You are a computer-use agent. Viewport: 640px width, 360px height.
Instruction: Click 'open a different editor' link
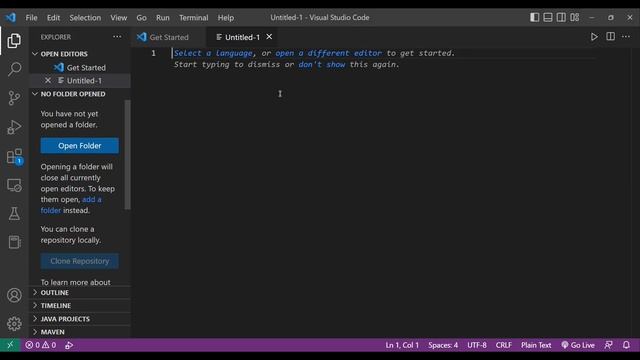coord(329,53)
